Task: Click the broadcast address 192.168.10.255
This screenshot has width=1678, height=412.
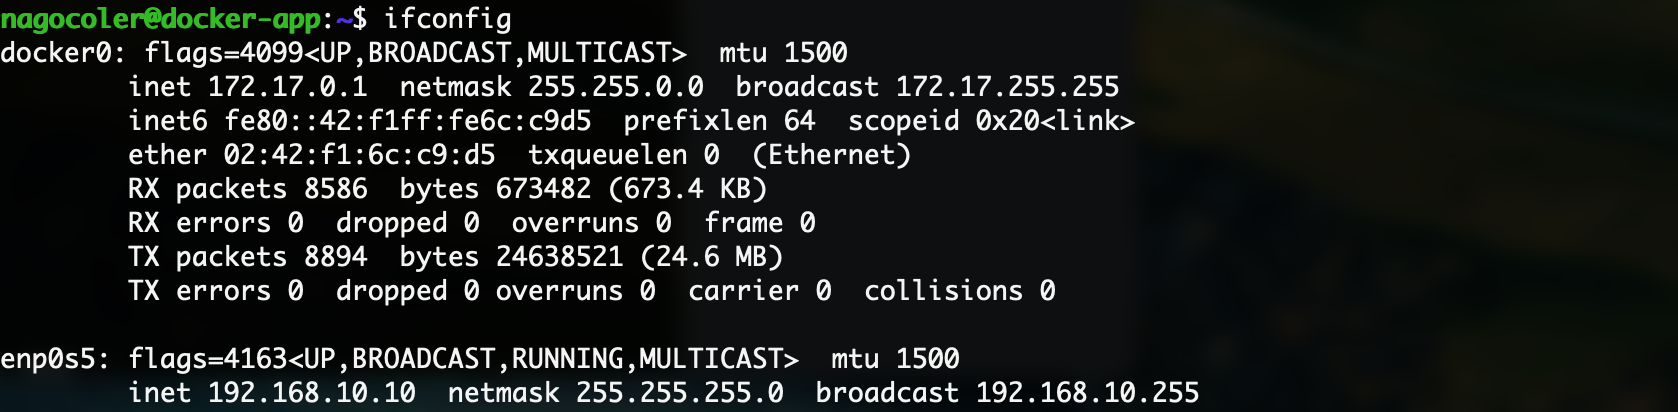Action: 1087,393
